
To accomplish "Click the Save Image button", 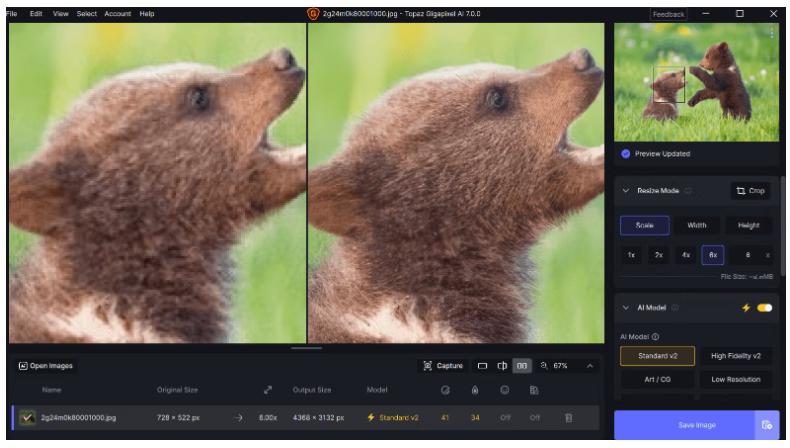I will [x=682, y=425].
